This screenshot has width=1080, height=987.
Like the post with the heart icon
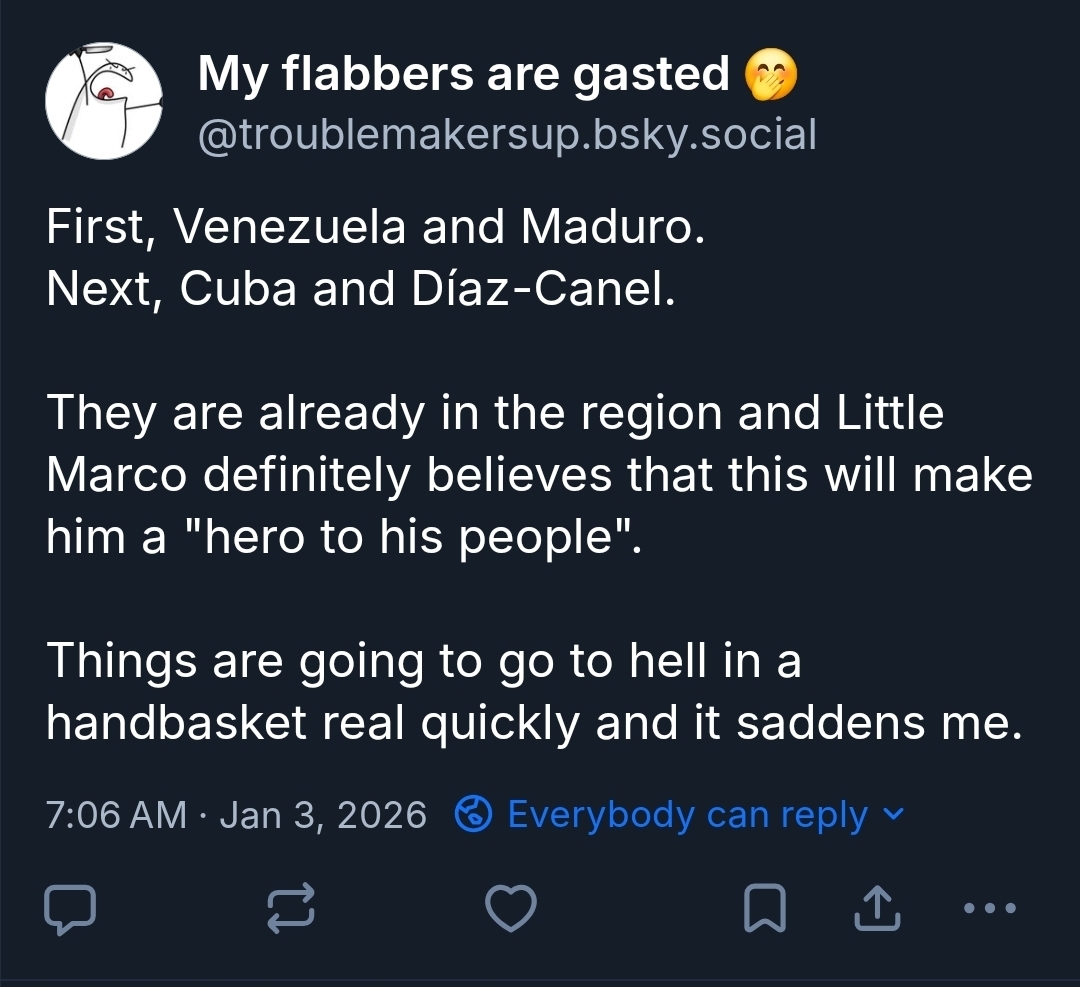click(511, 909)
